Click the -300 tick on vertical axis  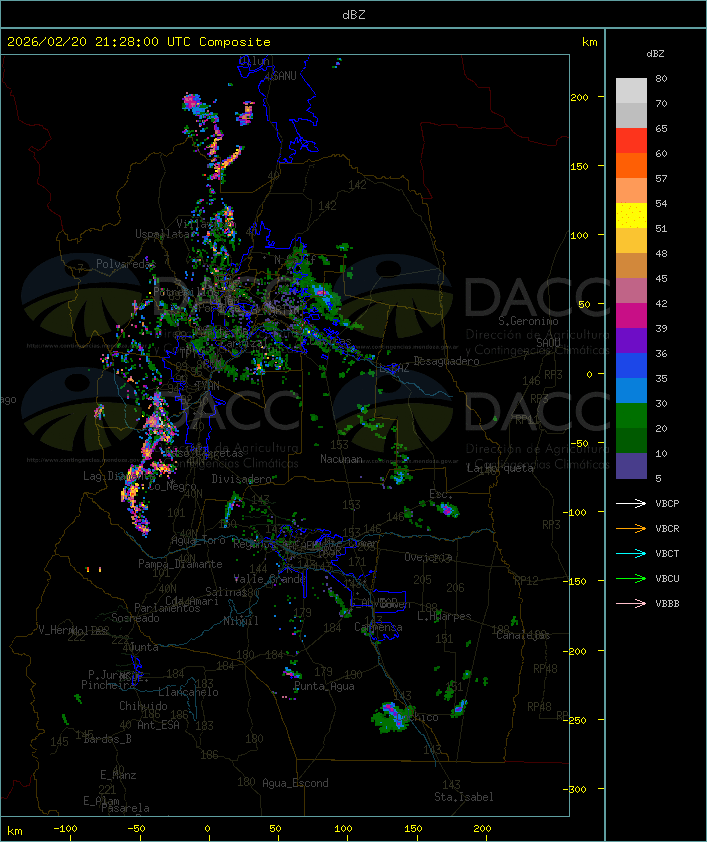574,789
